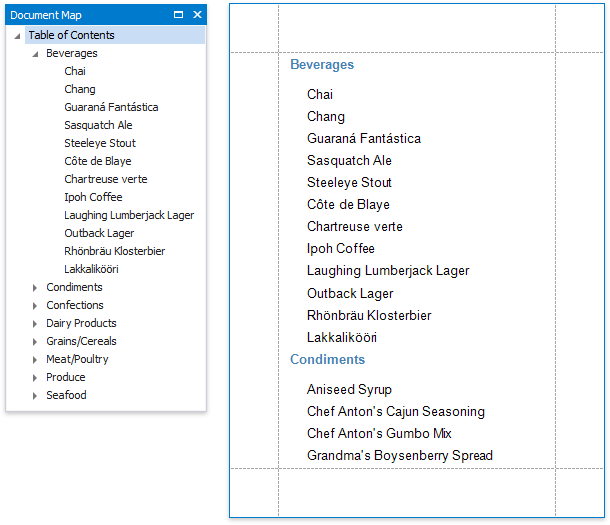Click Aniseed Syrup in the report

pyautogui.click(x=349, y=390)
